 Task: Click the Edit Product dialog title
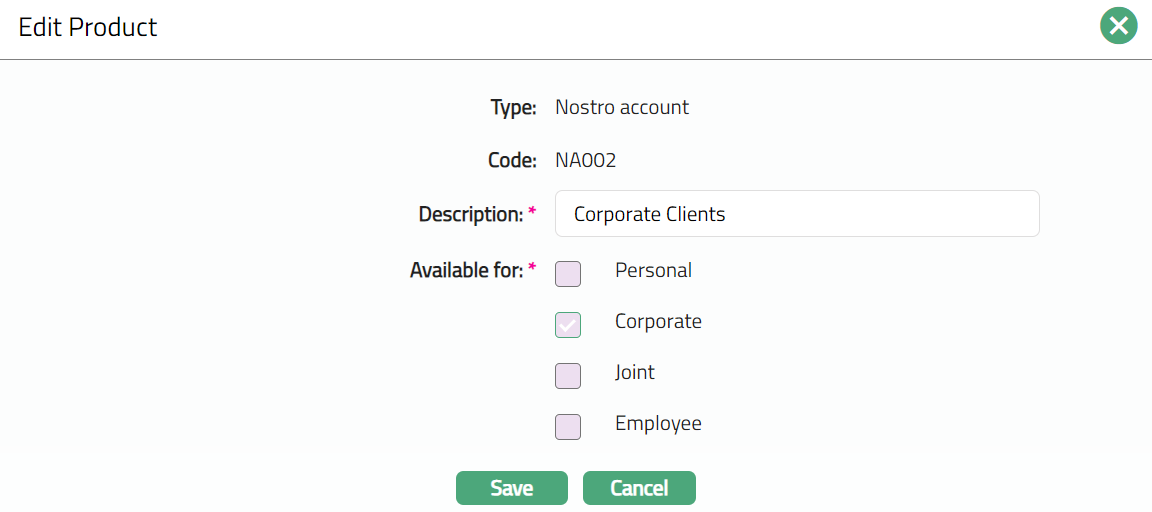[88, 27]
